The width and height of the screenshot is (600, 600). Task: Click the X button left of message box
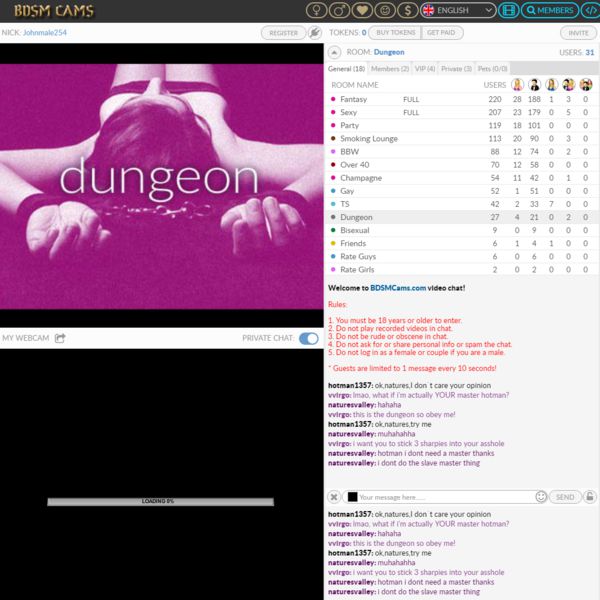(333, 497)
